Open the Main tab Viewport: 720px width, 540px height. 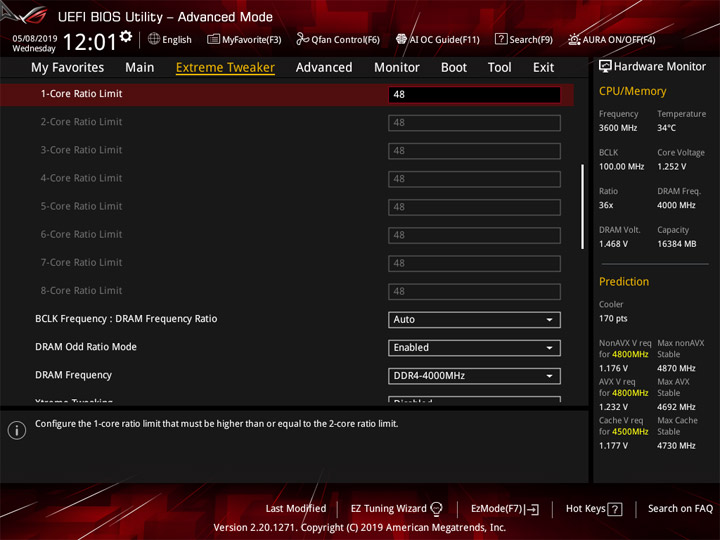point(140,68)
